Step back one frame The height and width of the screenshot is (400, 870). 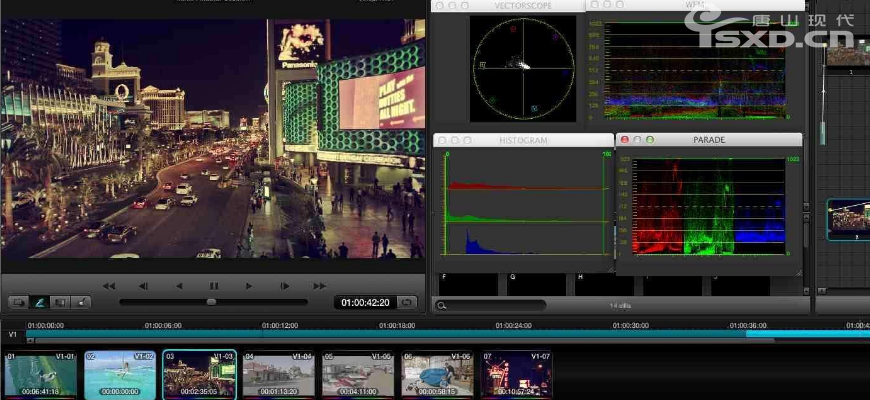(x=143, y=285)
